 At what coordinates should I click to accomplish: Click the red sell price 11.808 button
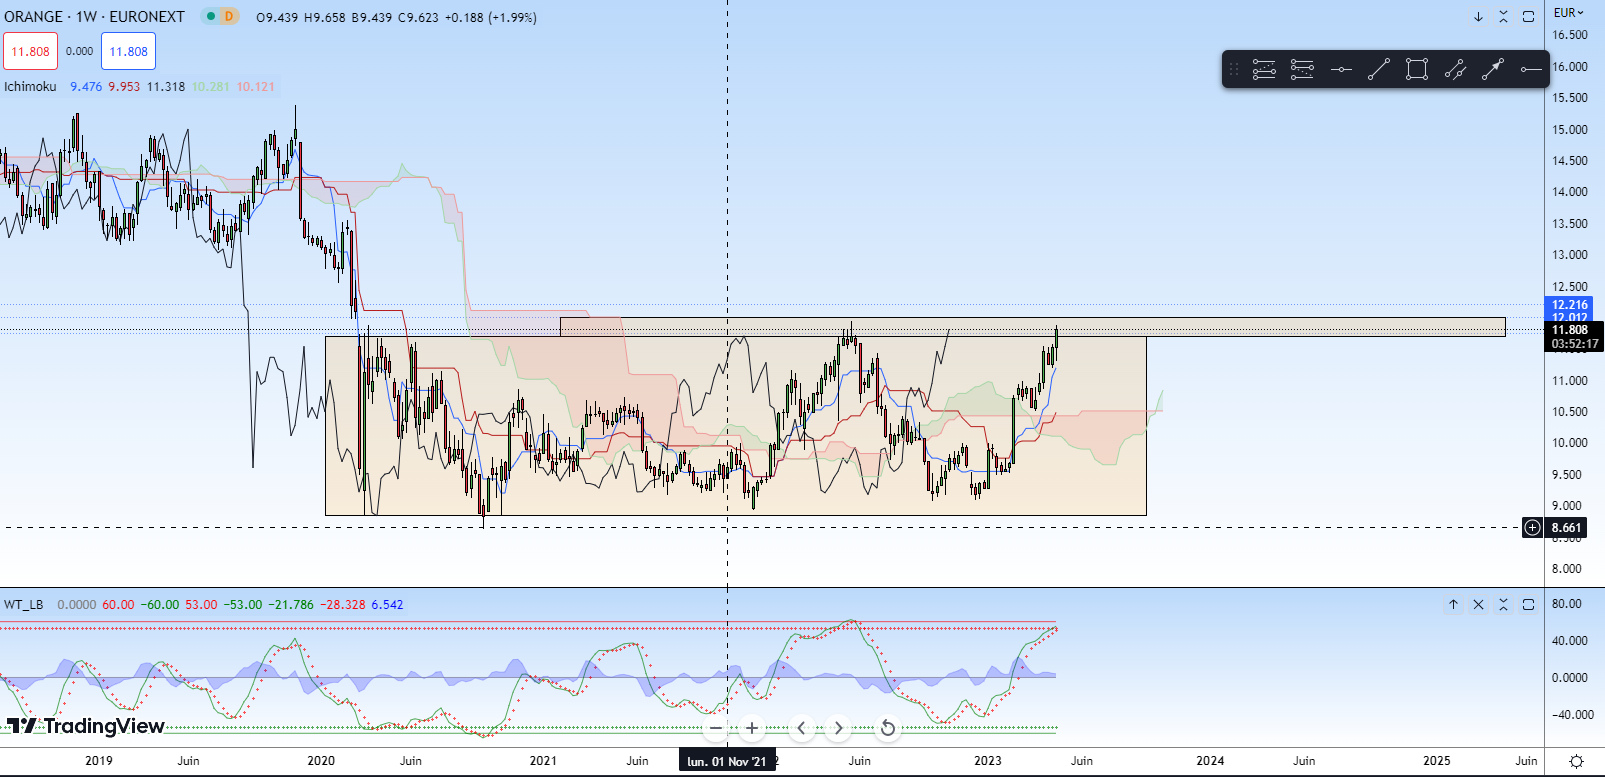click(x=31, y=52)
